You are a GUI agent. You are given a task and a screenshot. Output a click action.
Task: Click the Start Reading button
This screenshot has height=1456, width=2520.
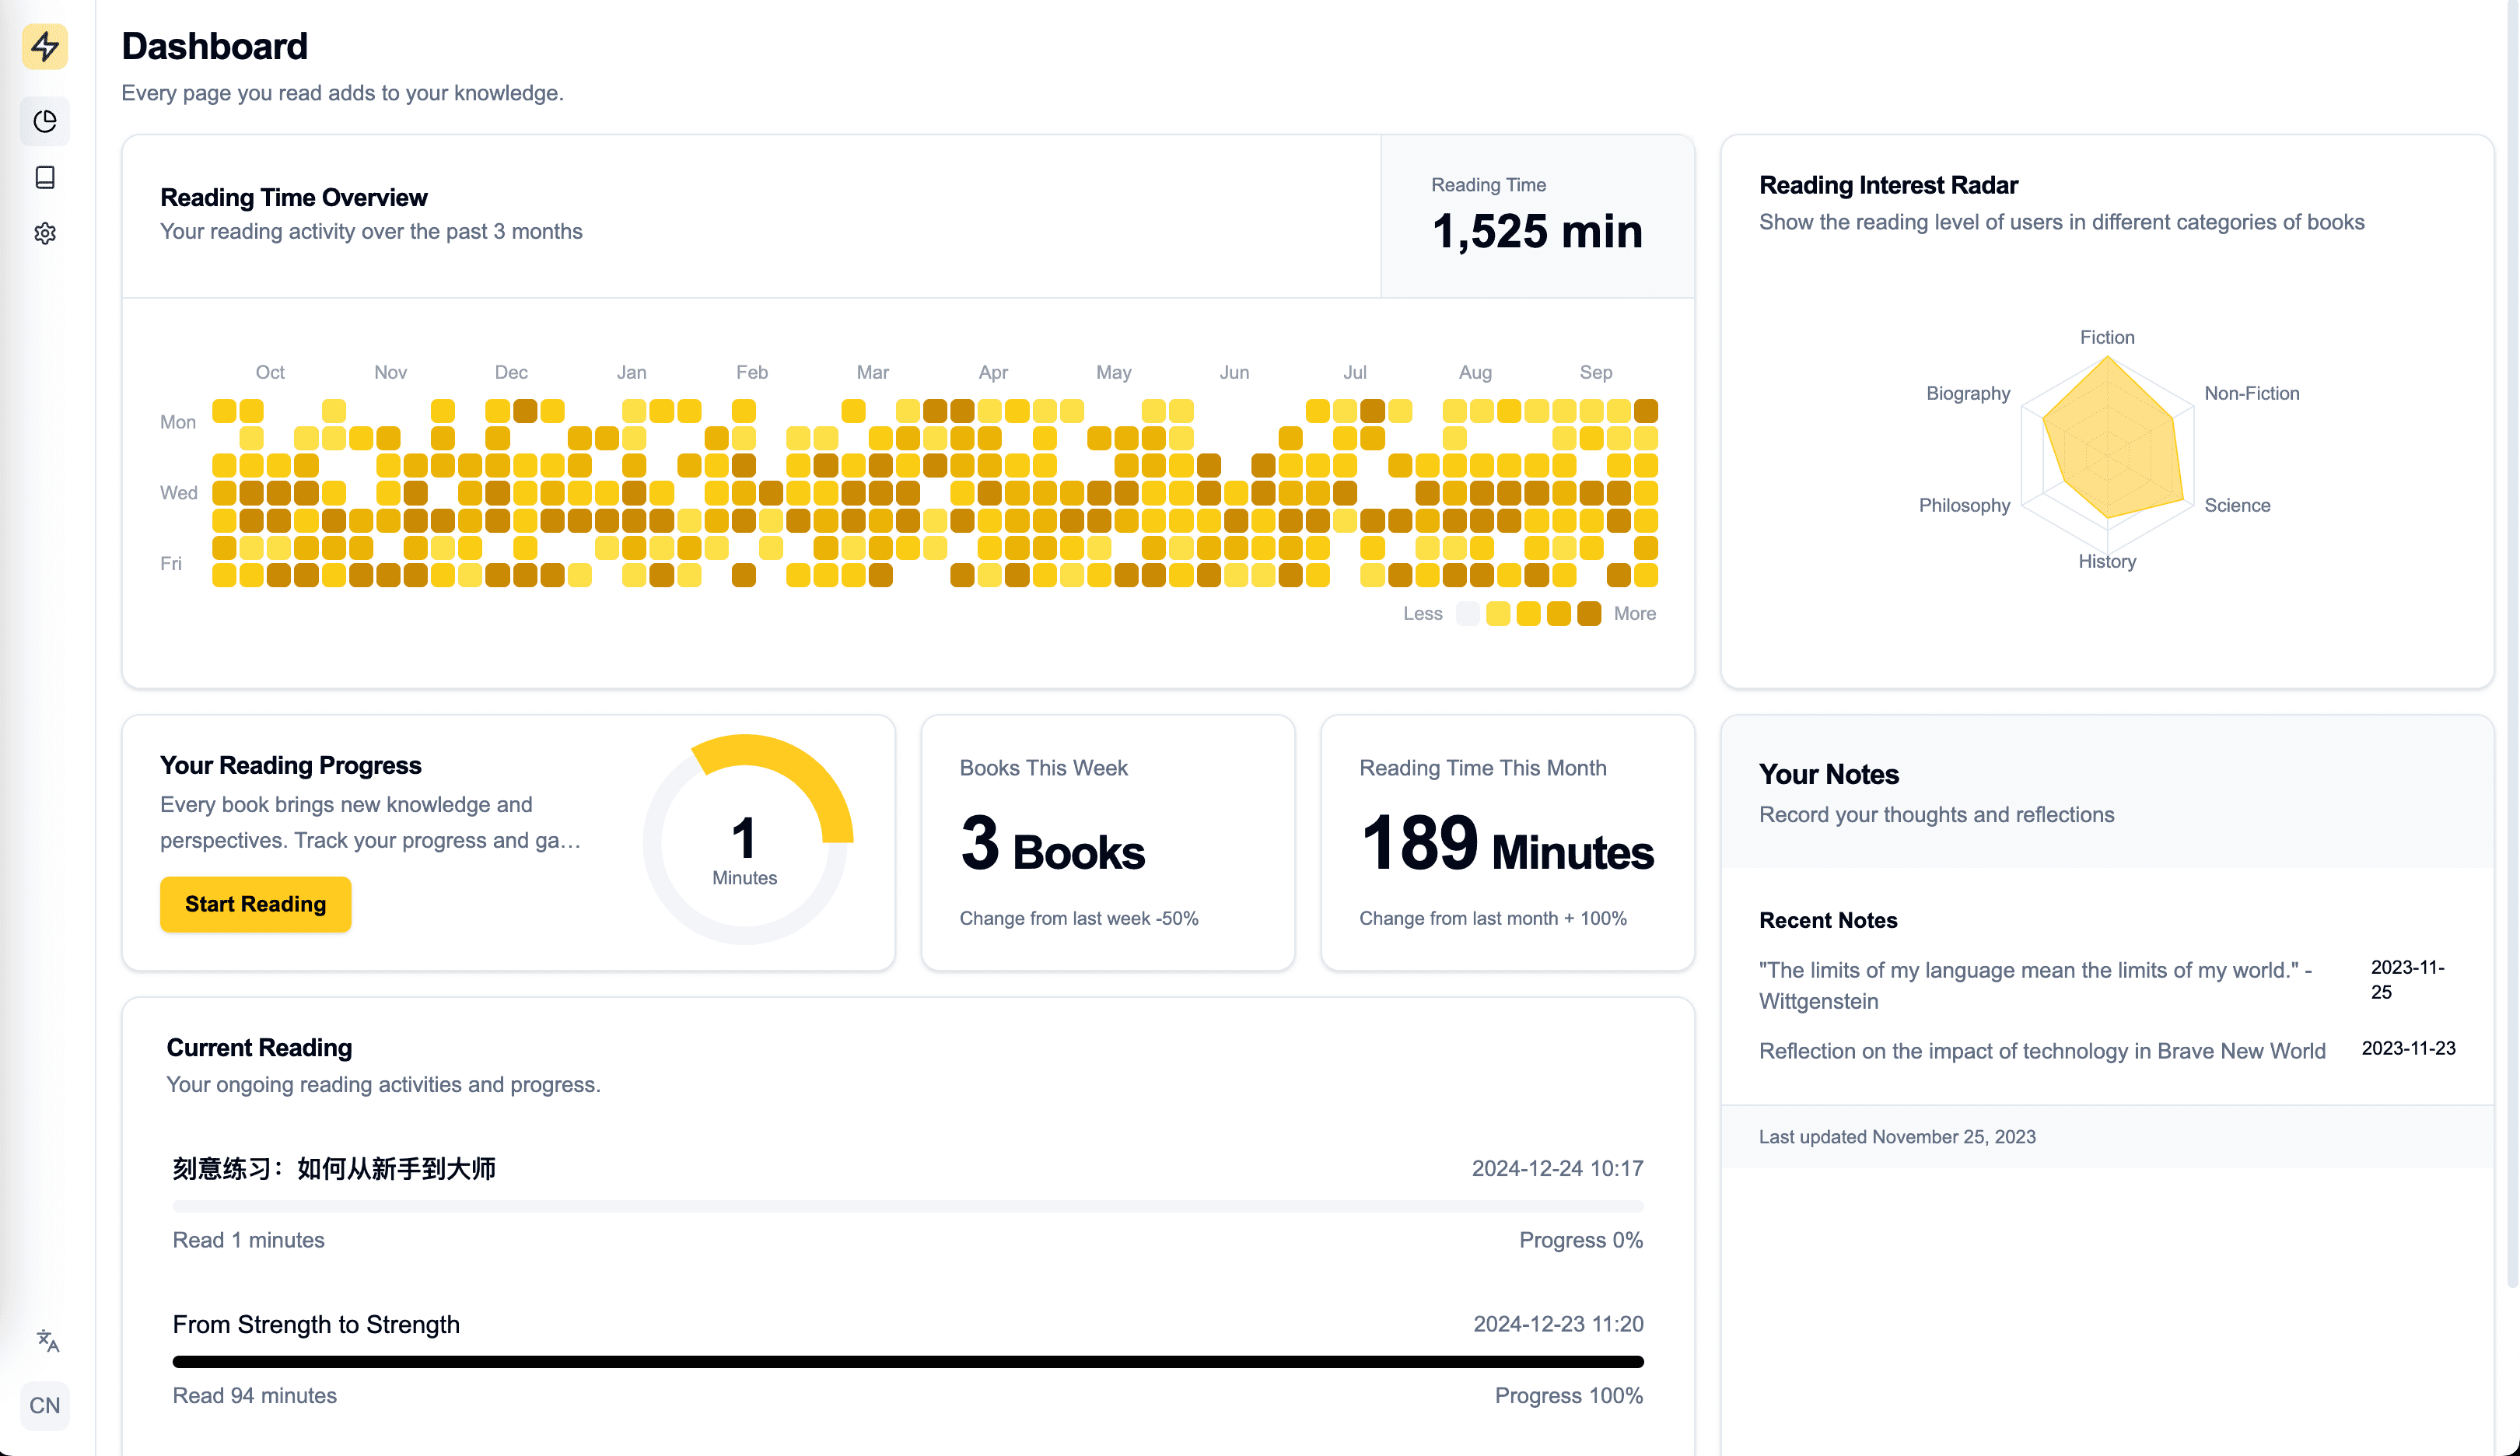tap(257, 903)
